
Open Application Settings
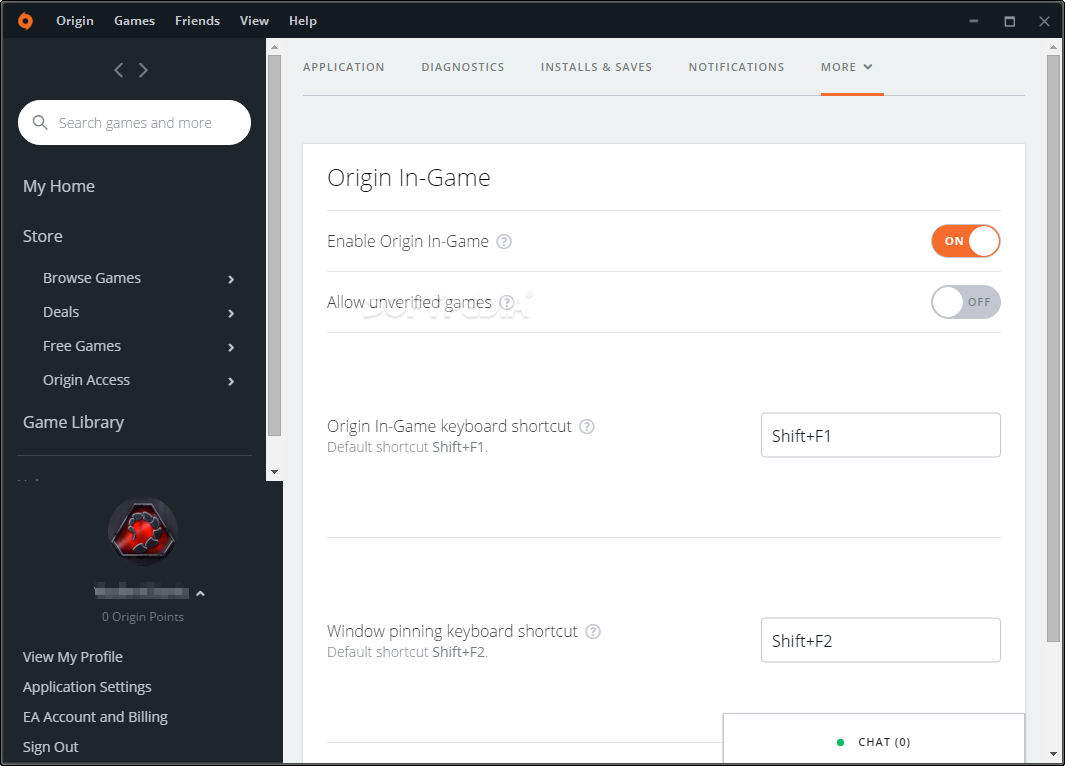(x=87, y=687)
